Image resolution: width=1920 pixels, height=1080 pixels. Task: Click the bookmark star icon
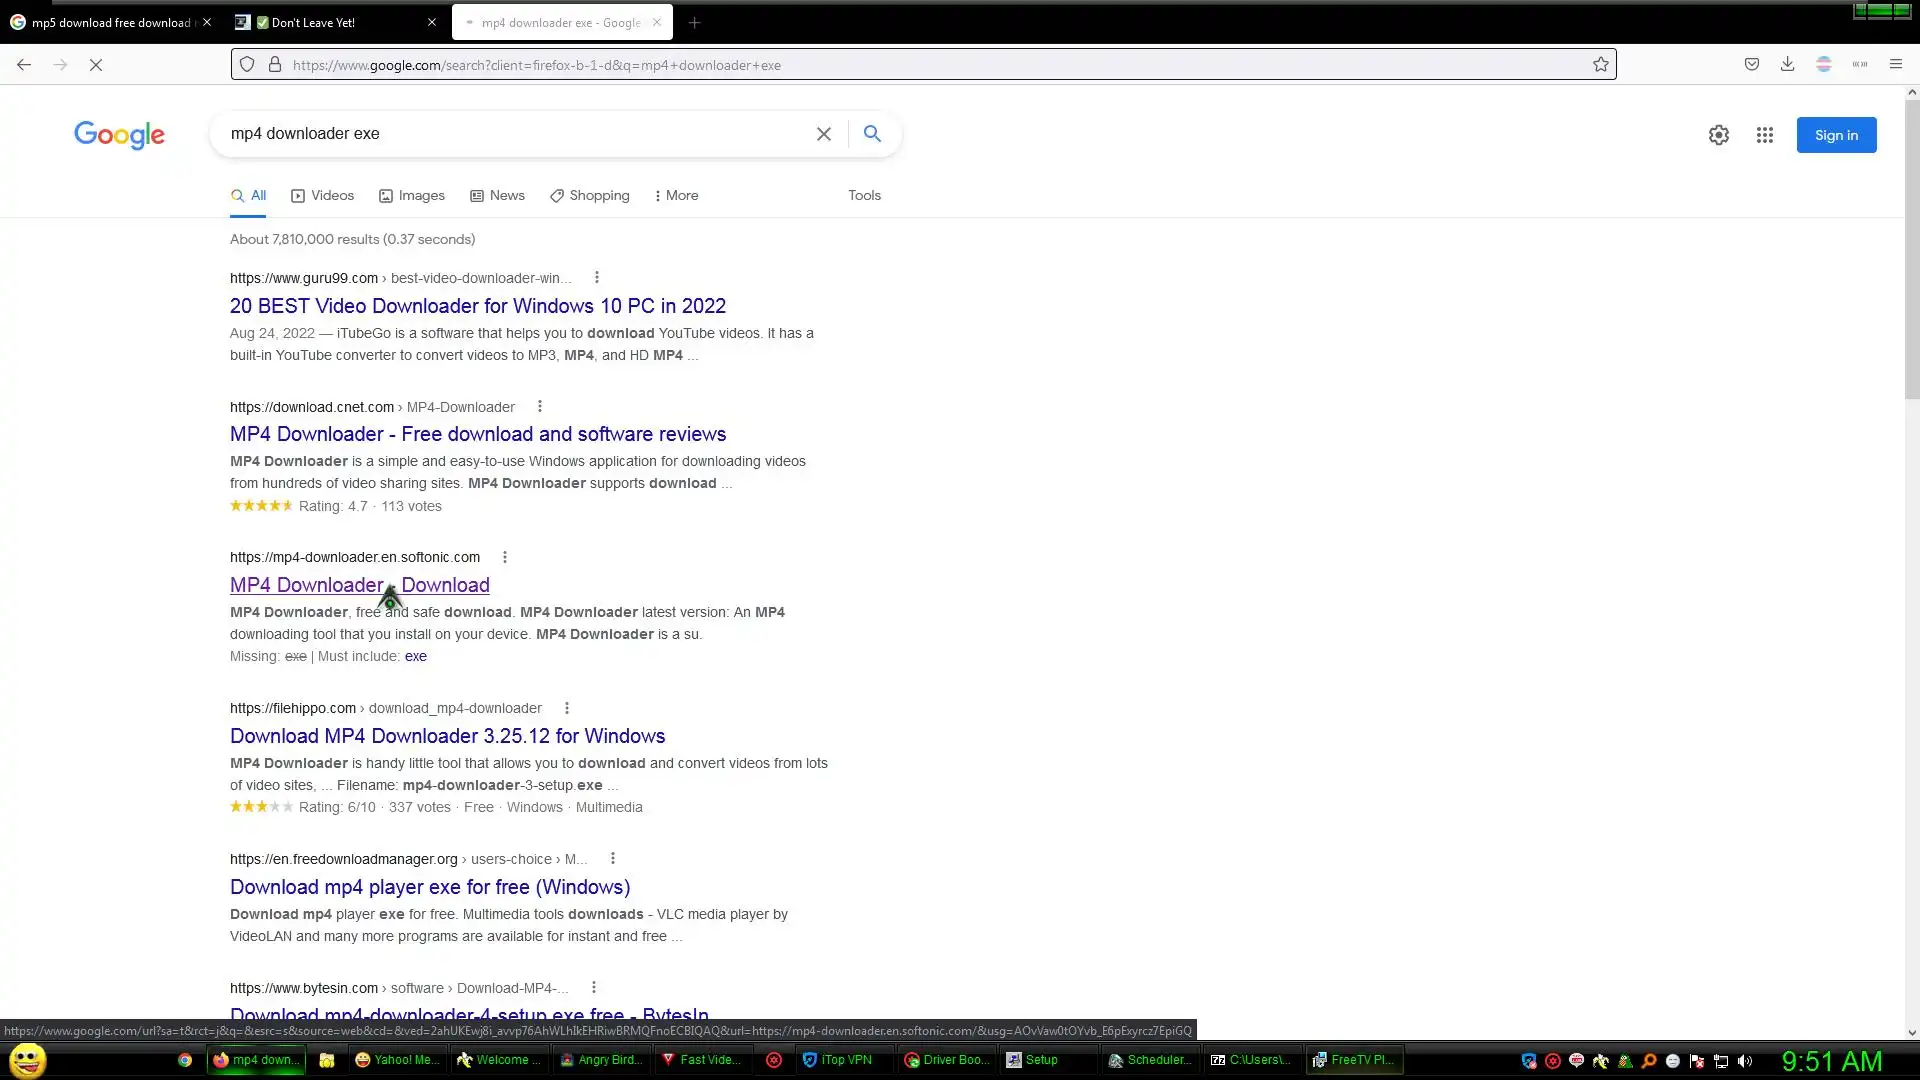(1600, 65)
